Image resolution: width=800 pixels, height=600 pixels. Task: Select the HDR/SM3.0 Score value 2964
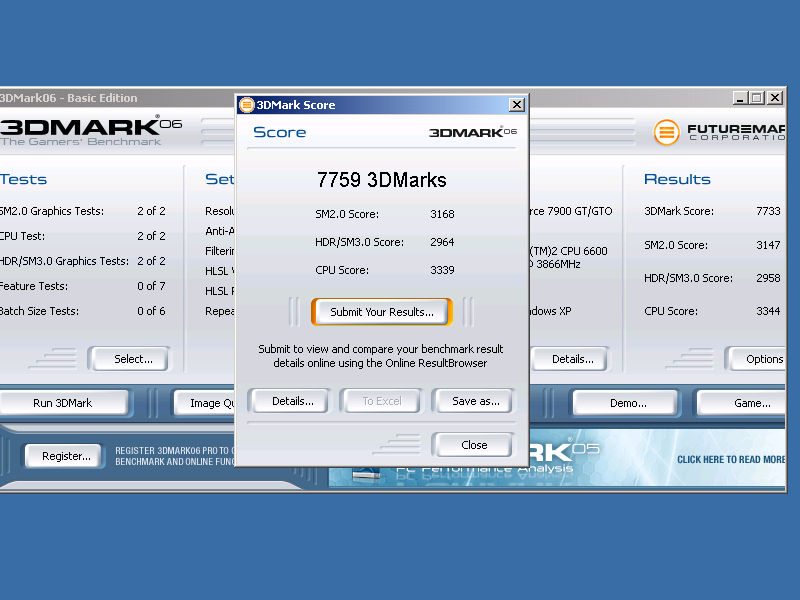click(442, 242)
